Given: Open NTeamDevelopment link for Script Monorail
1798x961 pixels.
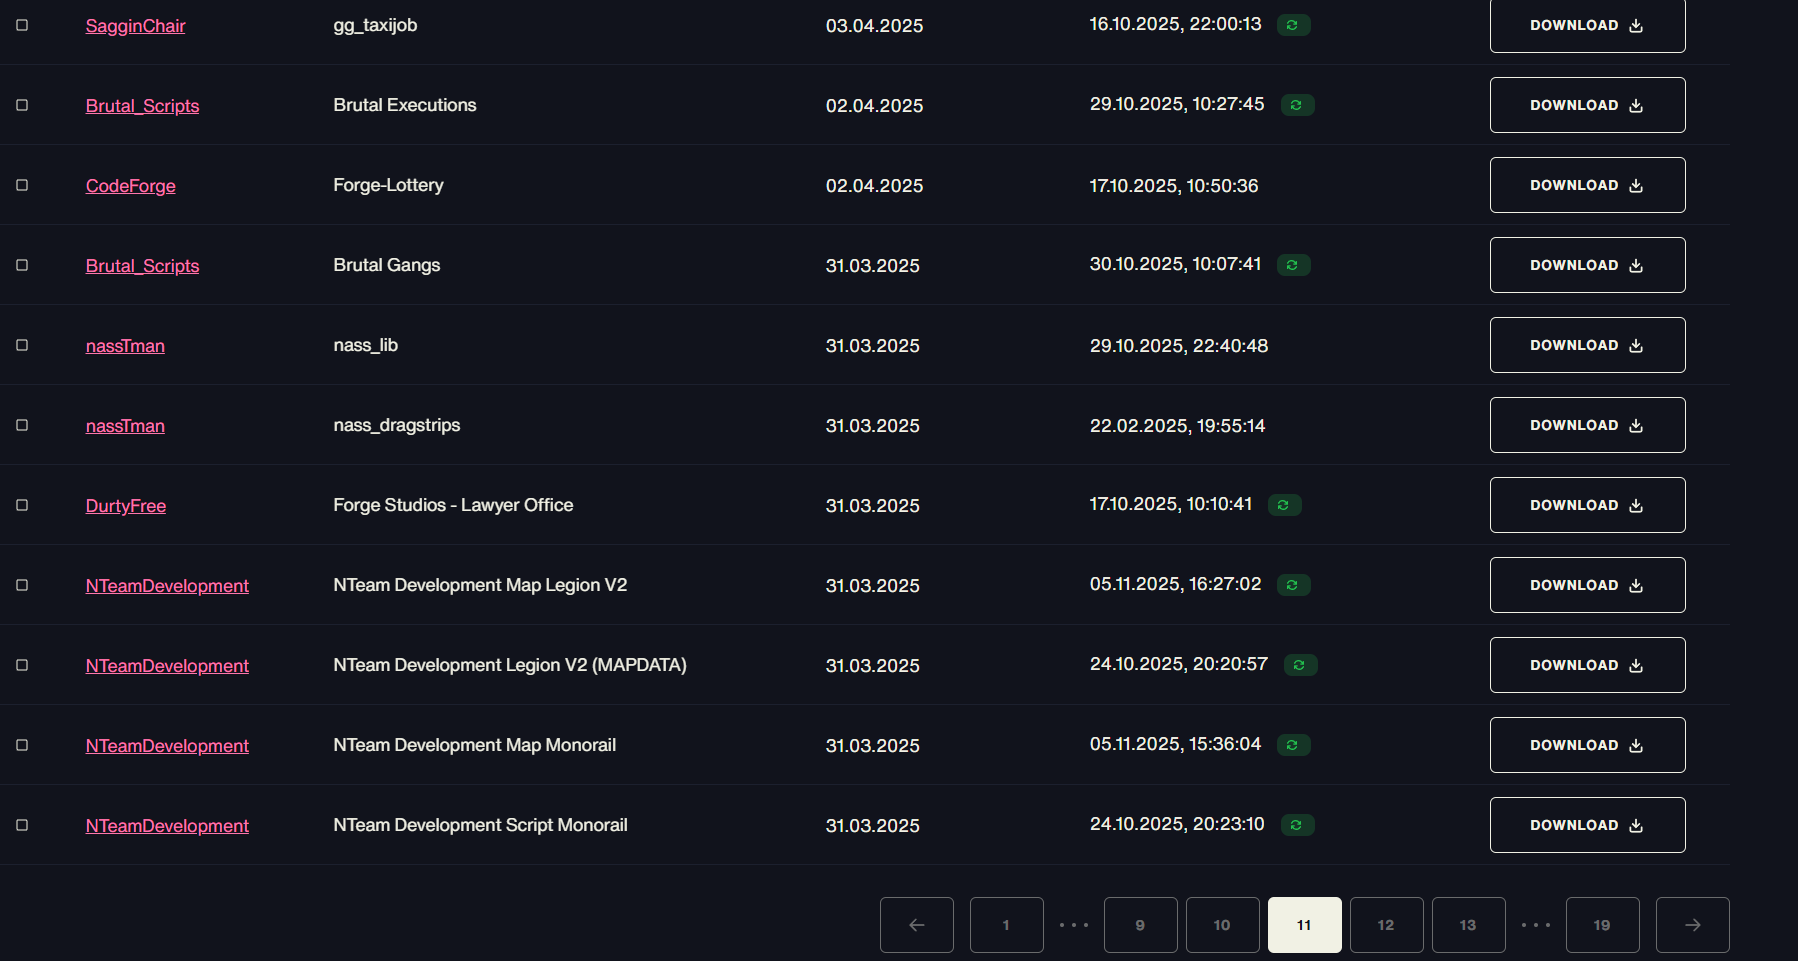Looking at the screenshot, I should (x=167, y=826).
